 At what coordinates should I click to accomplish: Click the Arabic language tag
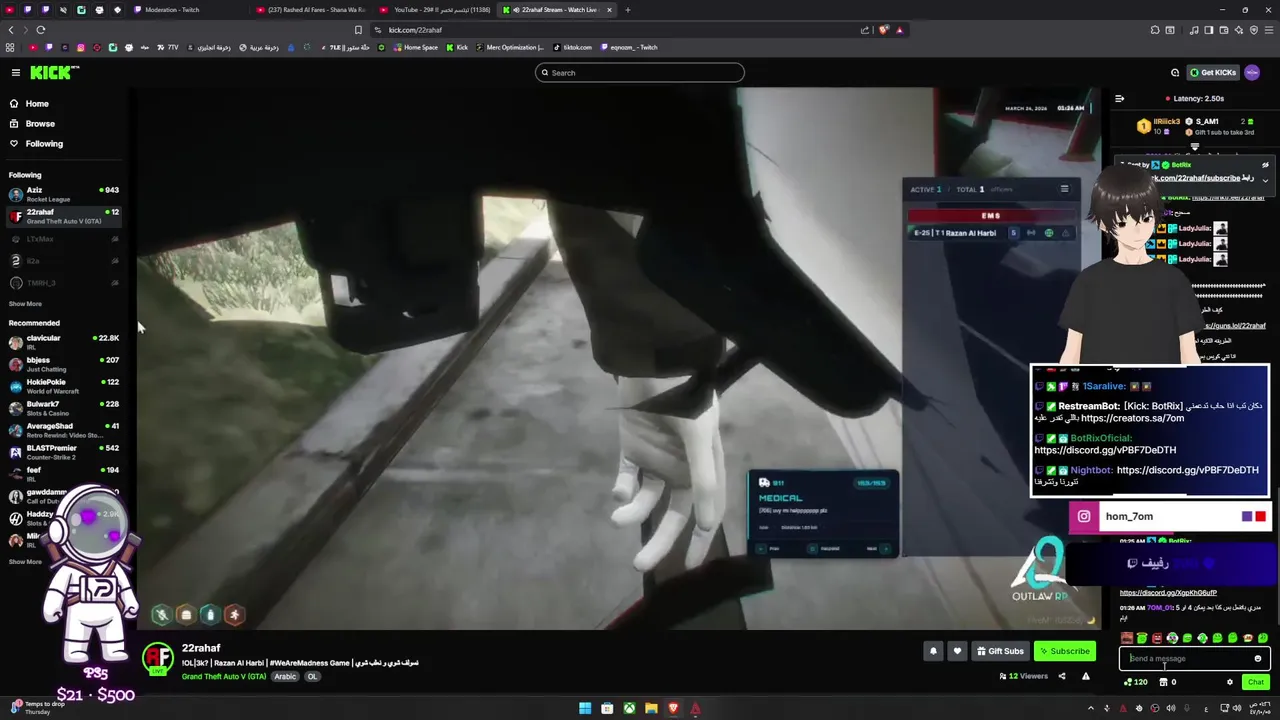286,676
